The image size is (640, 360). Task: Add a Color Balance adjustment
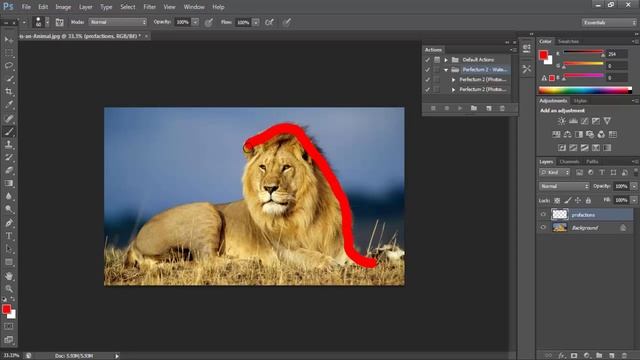point(567,134)
